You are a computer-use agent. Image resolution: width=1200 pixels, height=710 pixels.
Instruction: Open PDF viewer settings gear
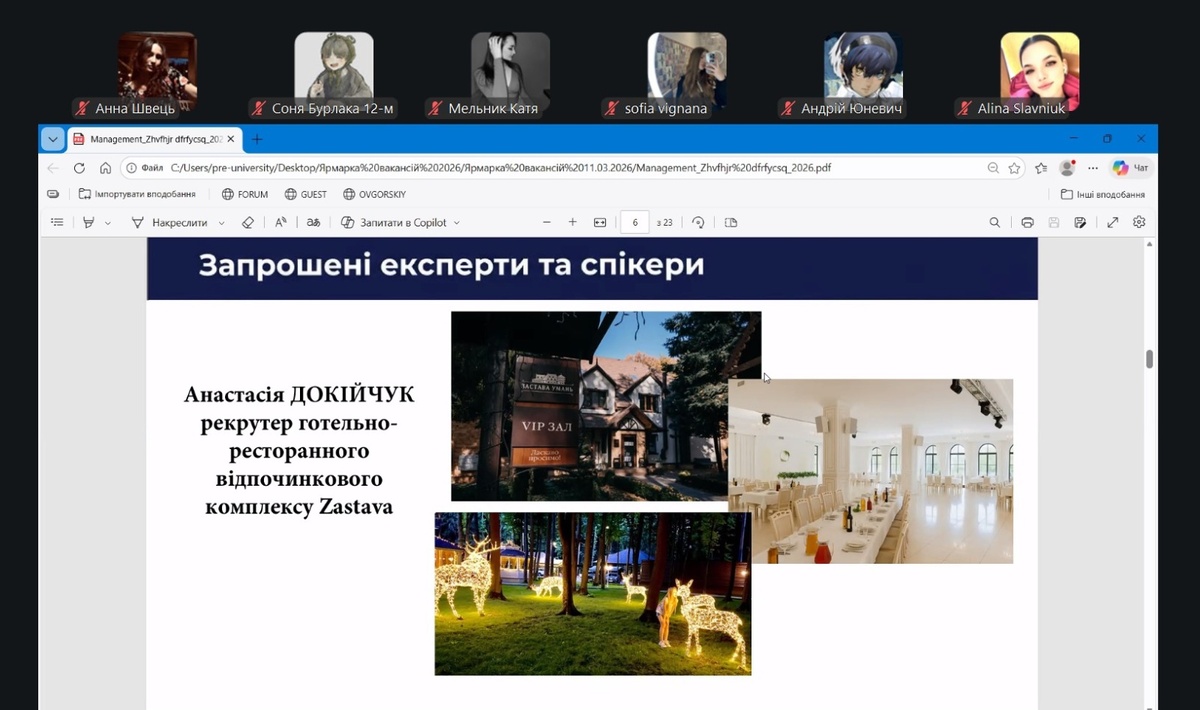pos(1139,223)
